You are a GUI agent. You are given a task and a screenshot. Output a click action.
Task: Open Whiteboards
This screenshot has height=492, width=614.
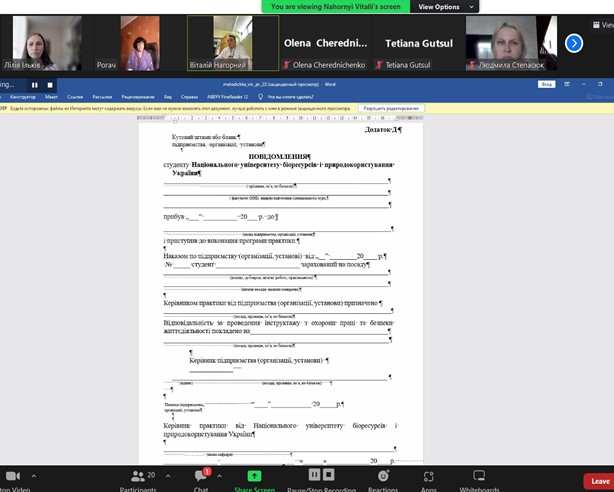click(x=479, y=481)
